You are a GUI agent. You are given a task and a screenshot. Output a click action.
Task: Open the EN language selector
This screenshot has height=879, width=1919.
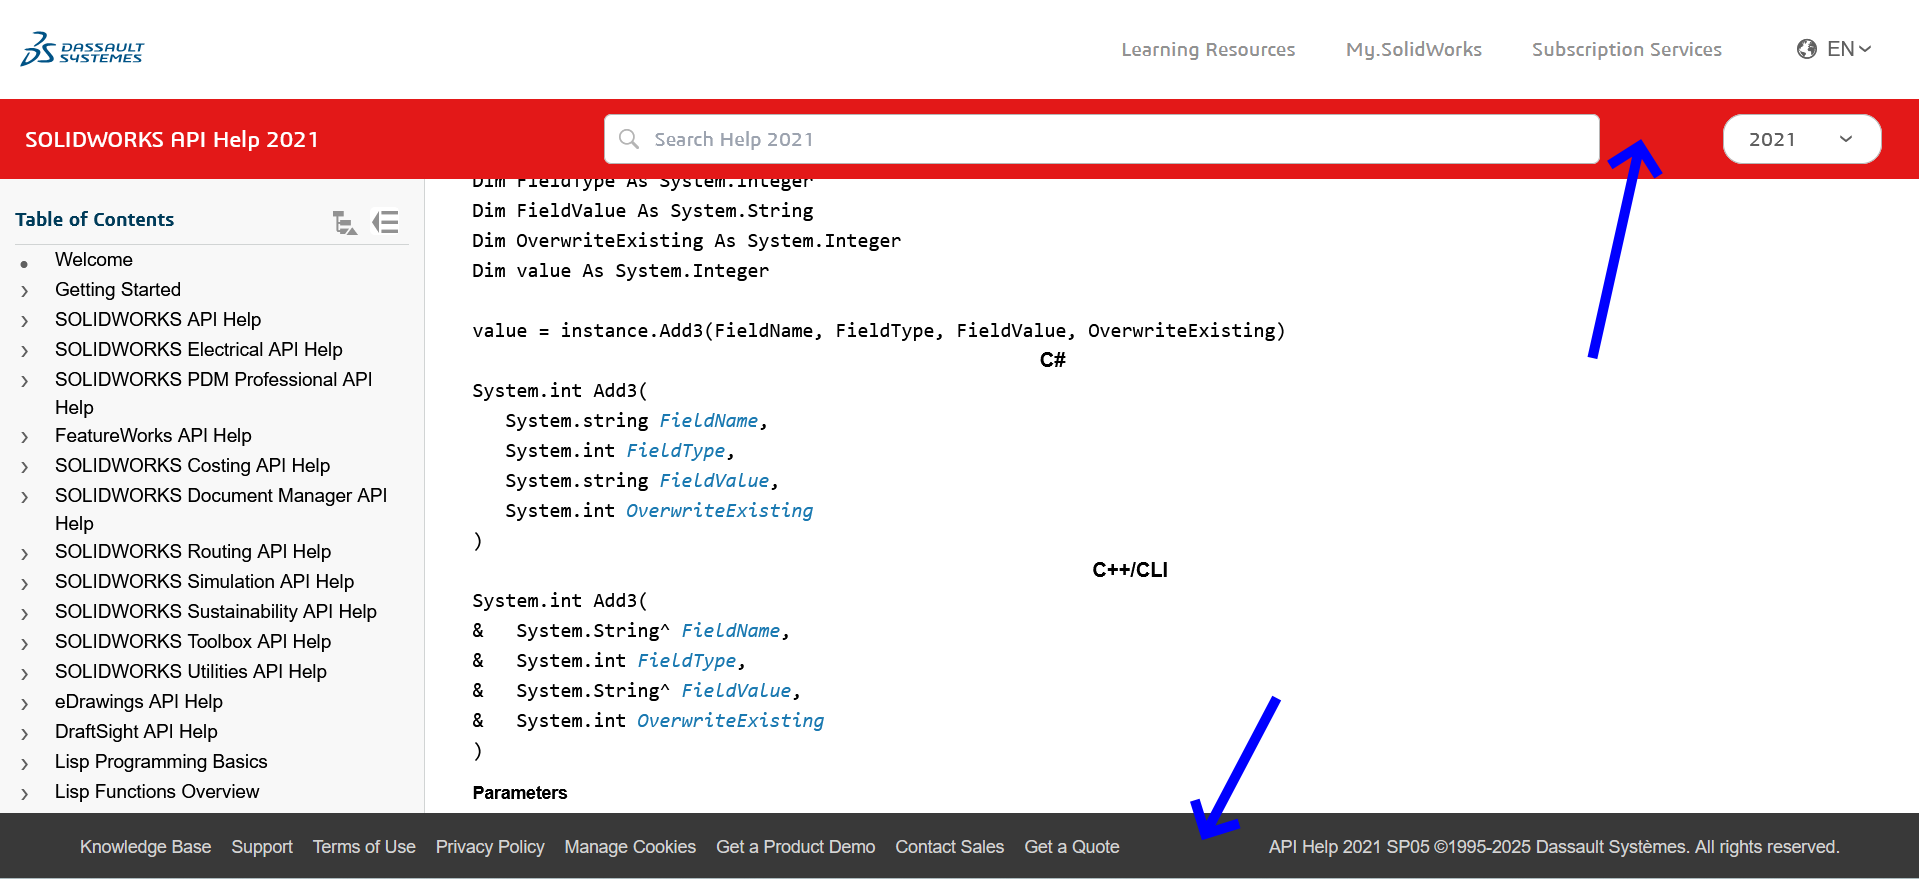pos(1848,49)
